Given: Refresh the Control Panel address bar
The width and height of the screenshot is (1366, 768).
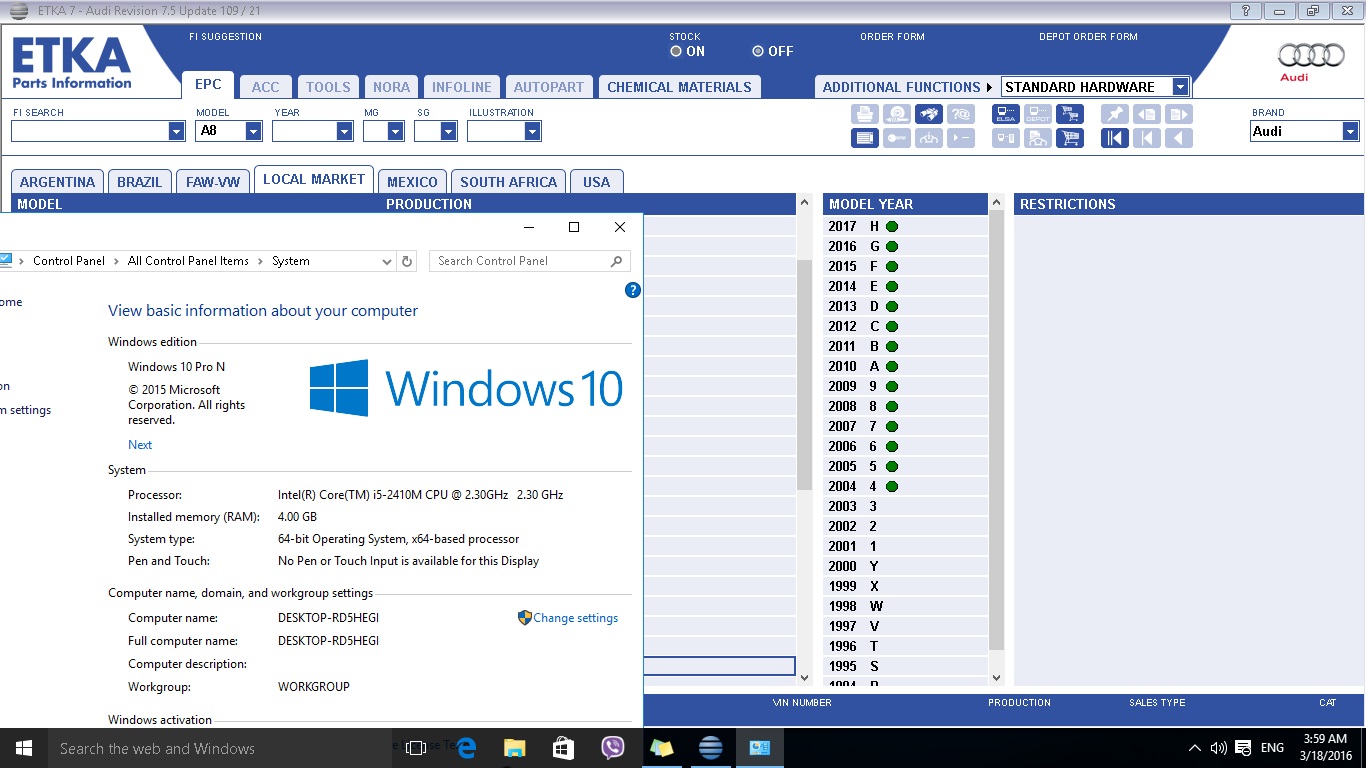Looking at the screenshot, I should 407,261.
